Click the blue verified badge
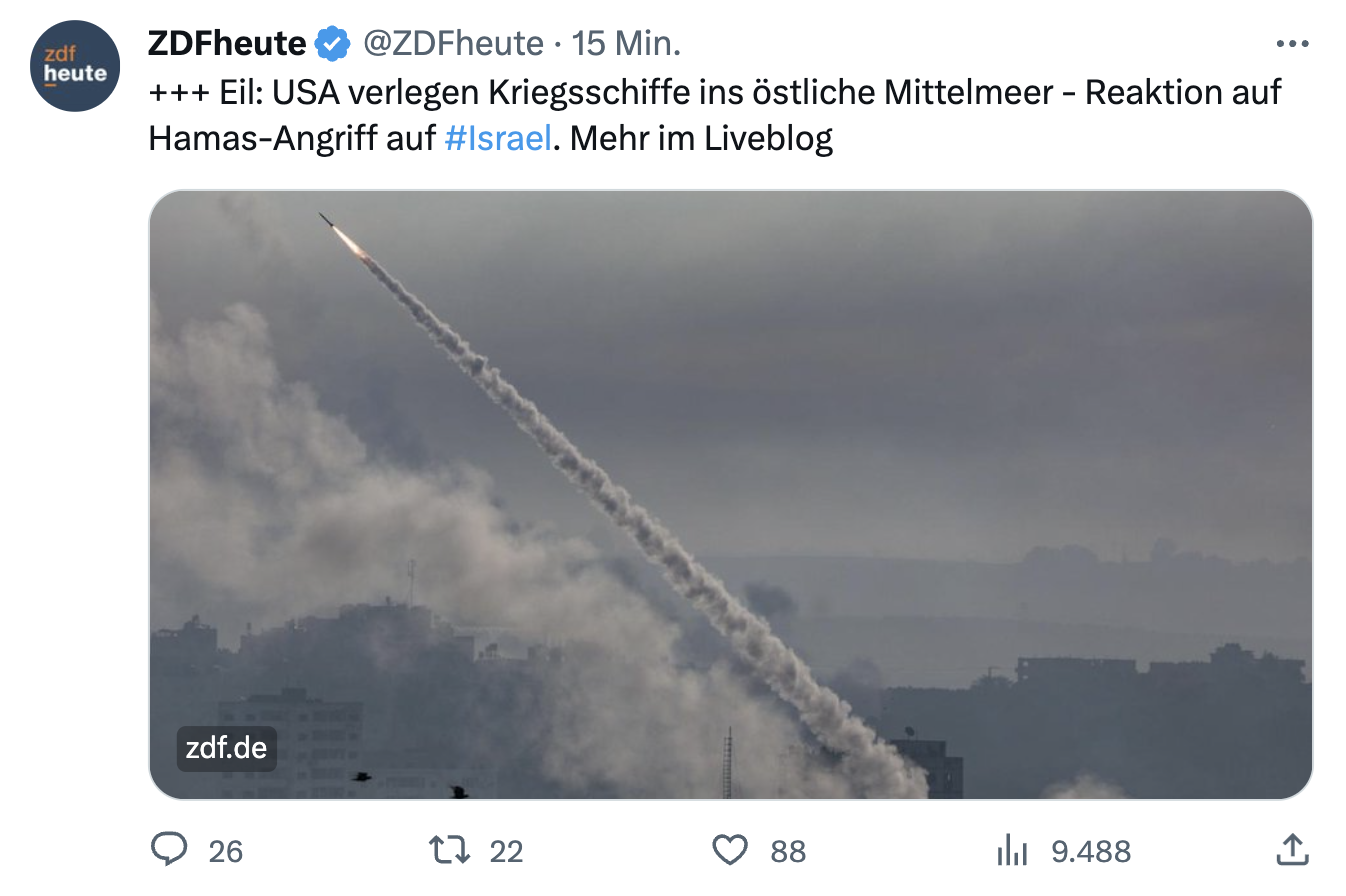Viewport: 1346px width, 896px height. click(333, 44)
